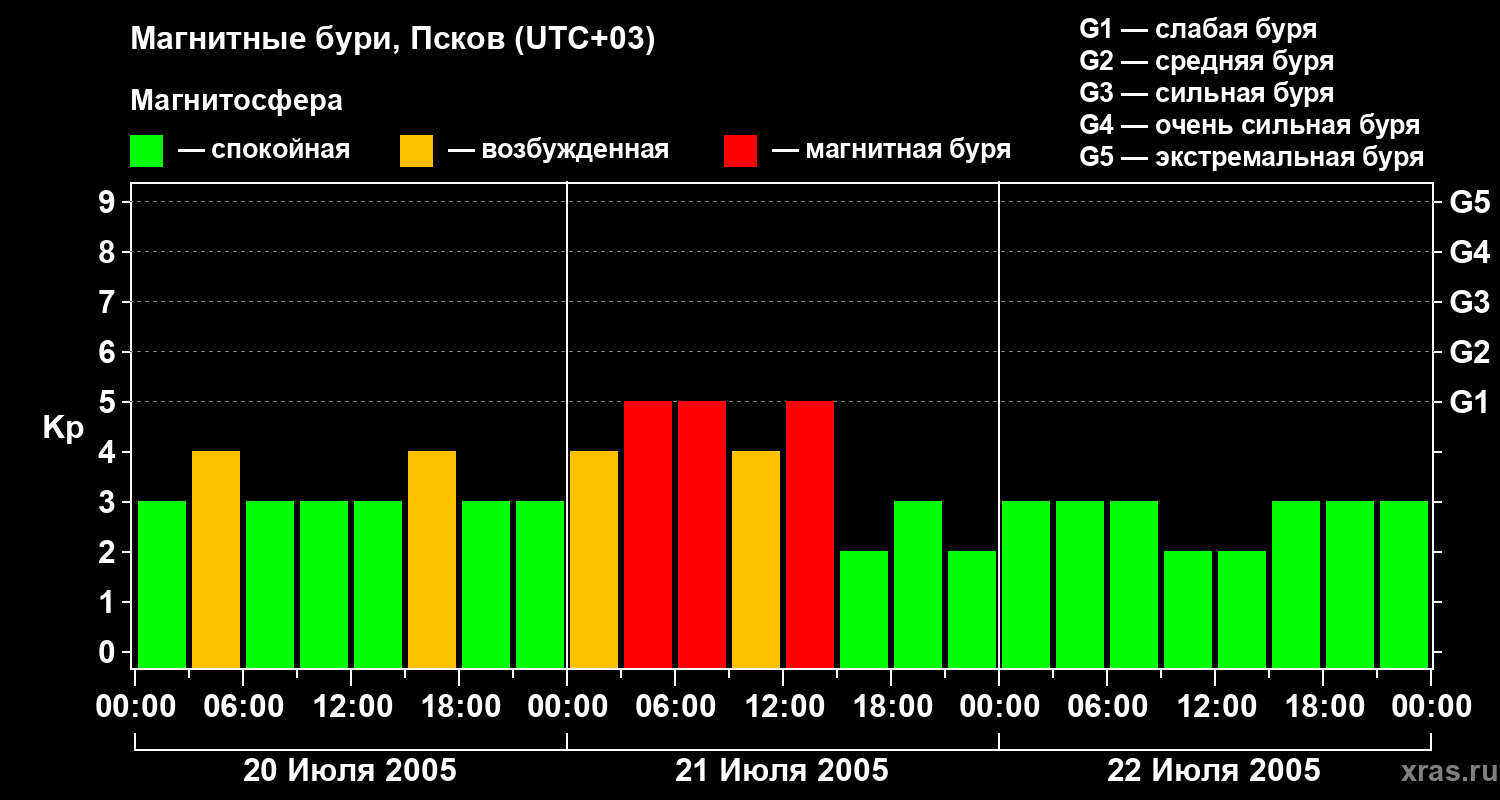
Task: Click the date label 22 Июля 2005
Action: tap(1214, 771)
